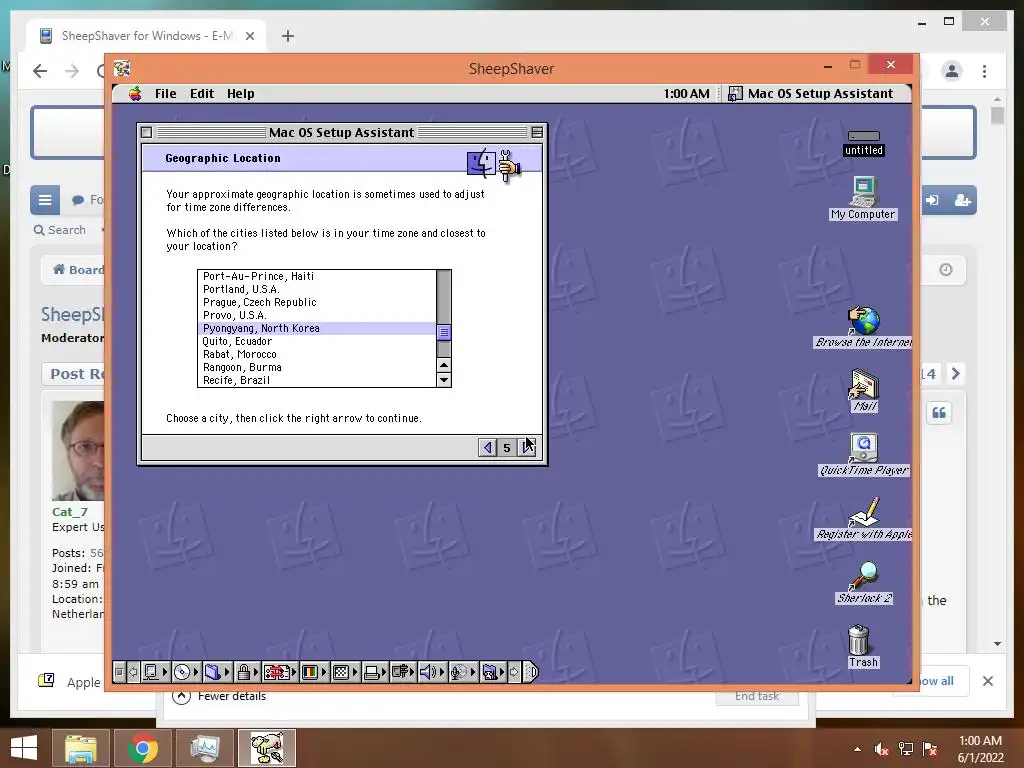
Task: Open the Apple menu in SheepShaver
Action: click(135, 93)
